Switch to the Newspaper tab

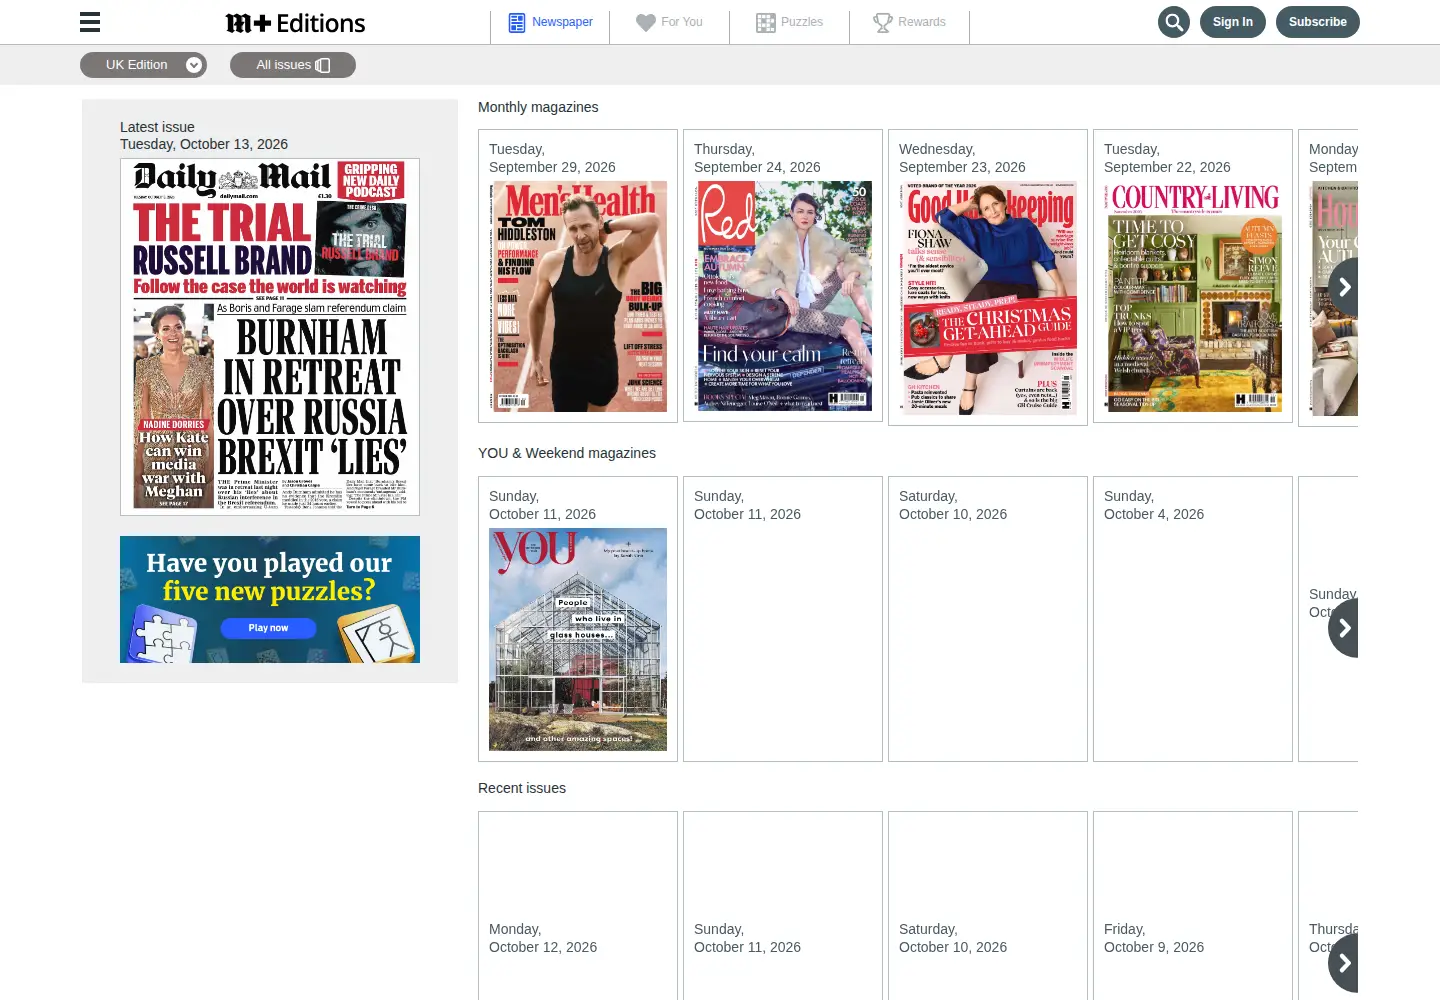click(x=550, y=22)
